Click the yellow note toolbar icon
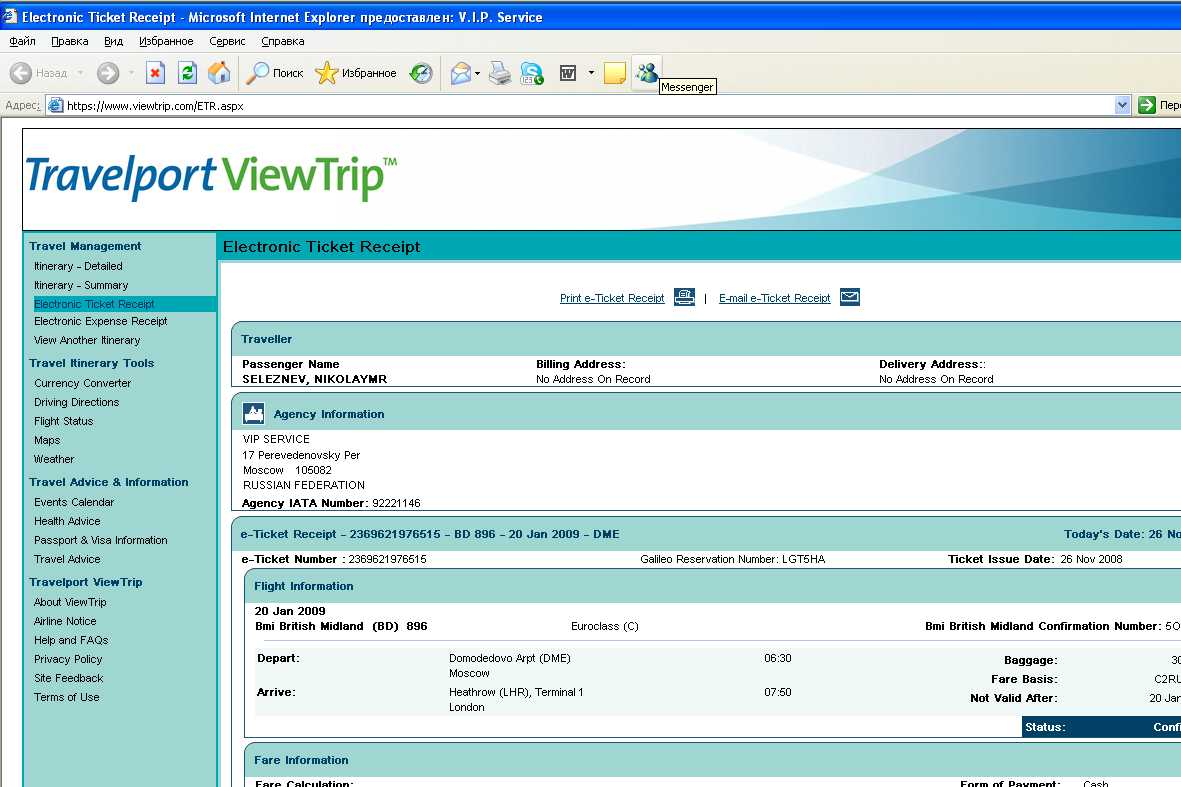Screen dimensions: 1181x787 tap(615, 73)
